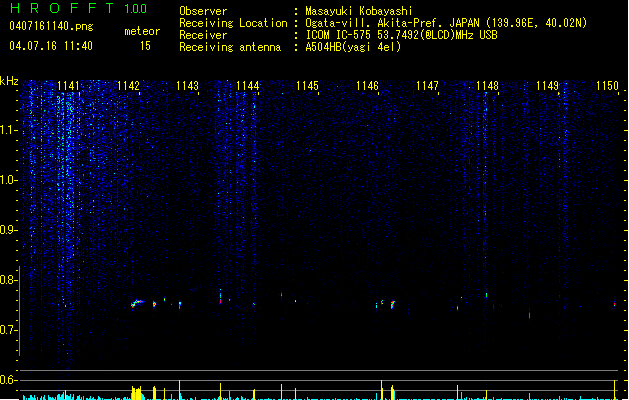This screenshot has width=629, height=400.
Task: Click the 0.6 kHz frequency tick label
Action: (x=8, y=380)
